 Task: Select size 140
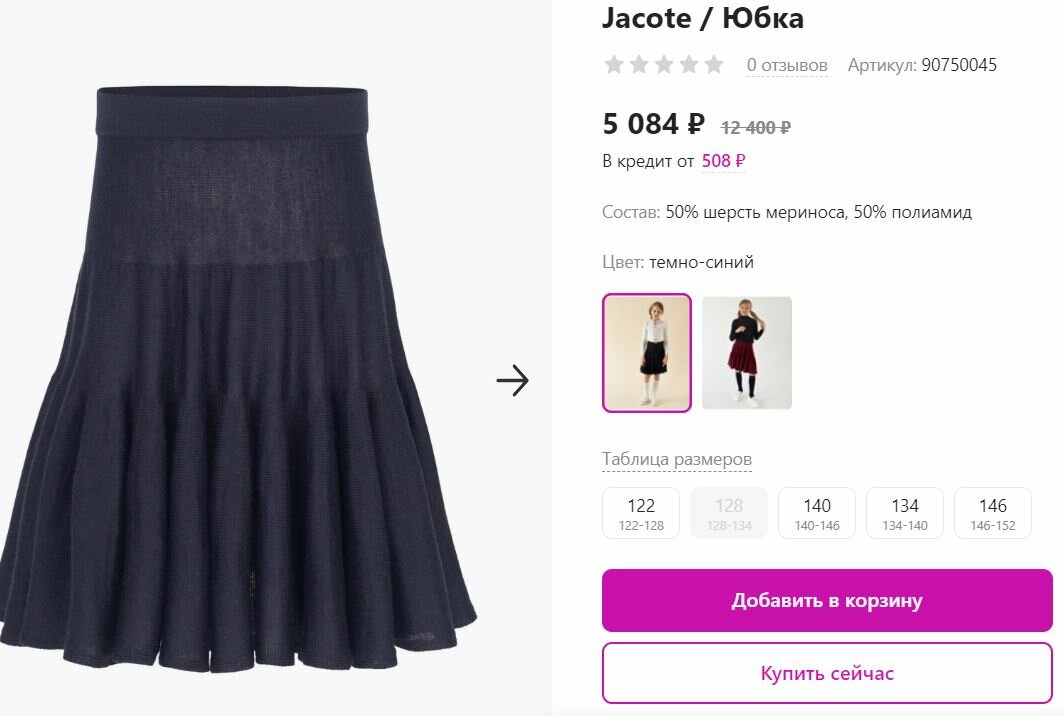pos(817,513)
